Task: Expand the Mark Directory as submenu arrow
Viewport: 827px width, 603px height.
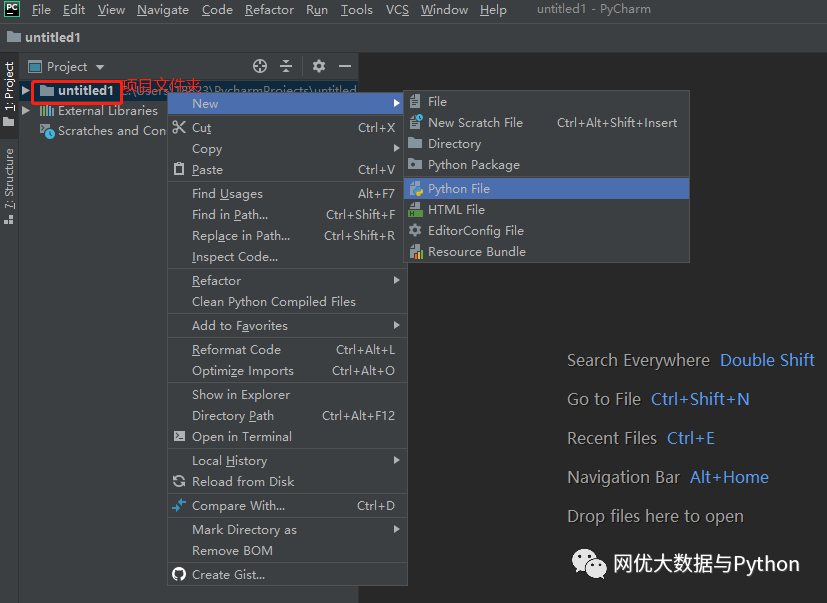Action: coord(397,529)
